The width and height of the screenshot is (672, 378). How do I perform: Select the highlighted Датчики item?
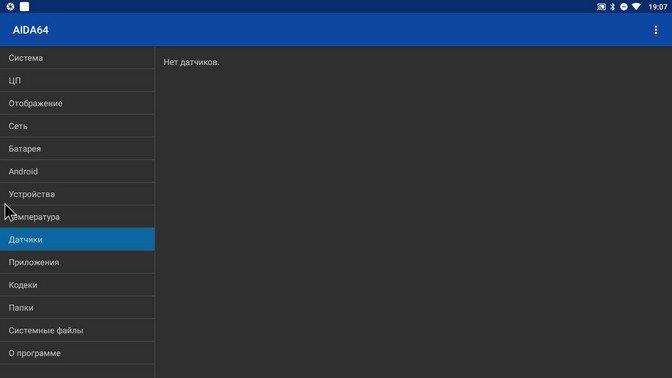coord(77,240)
